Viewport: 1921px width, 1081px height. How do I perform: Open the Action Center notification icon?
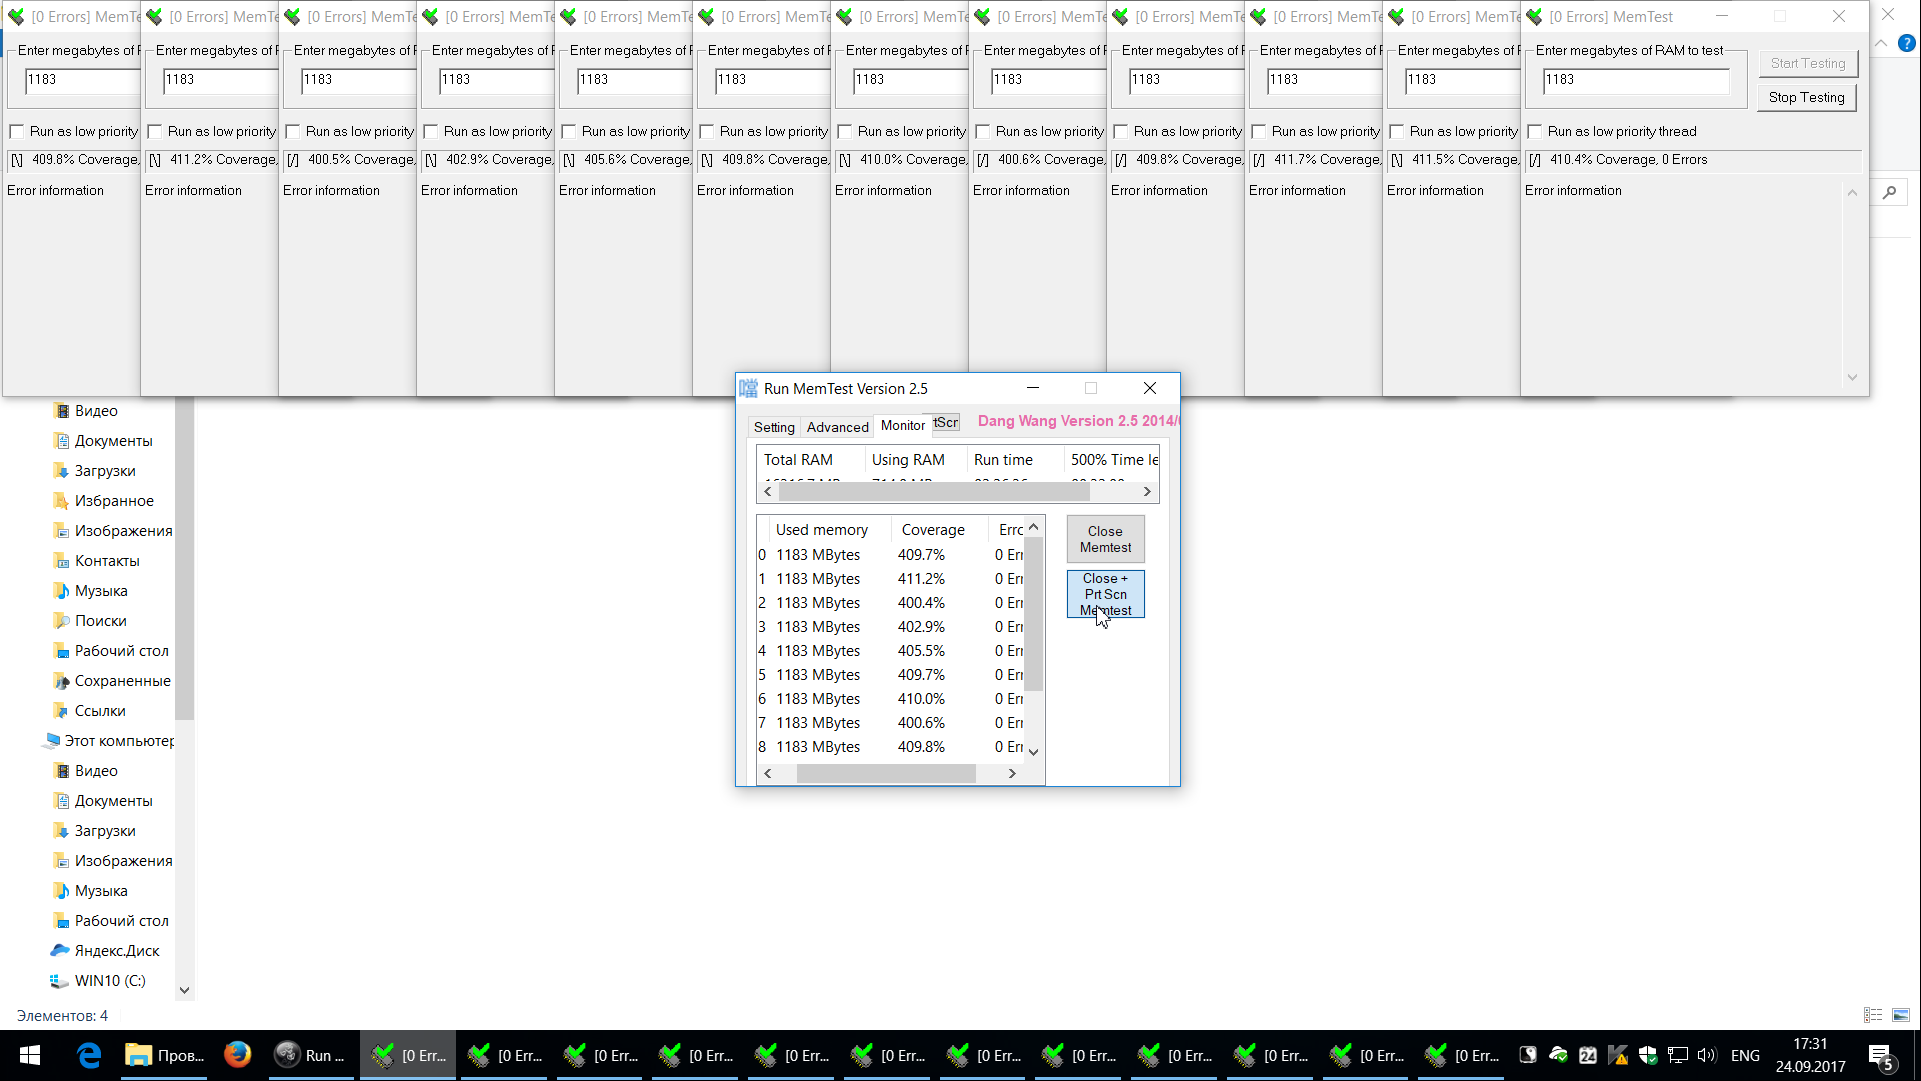coord(1880,1055)
